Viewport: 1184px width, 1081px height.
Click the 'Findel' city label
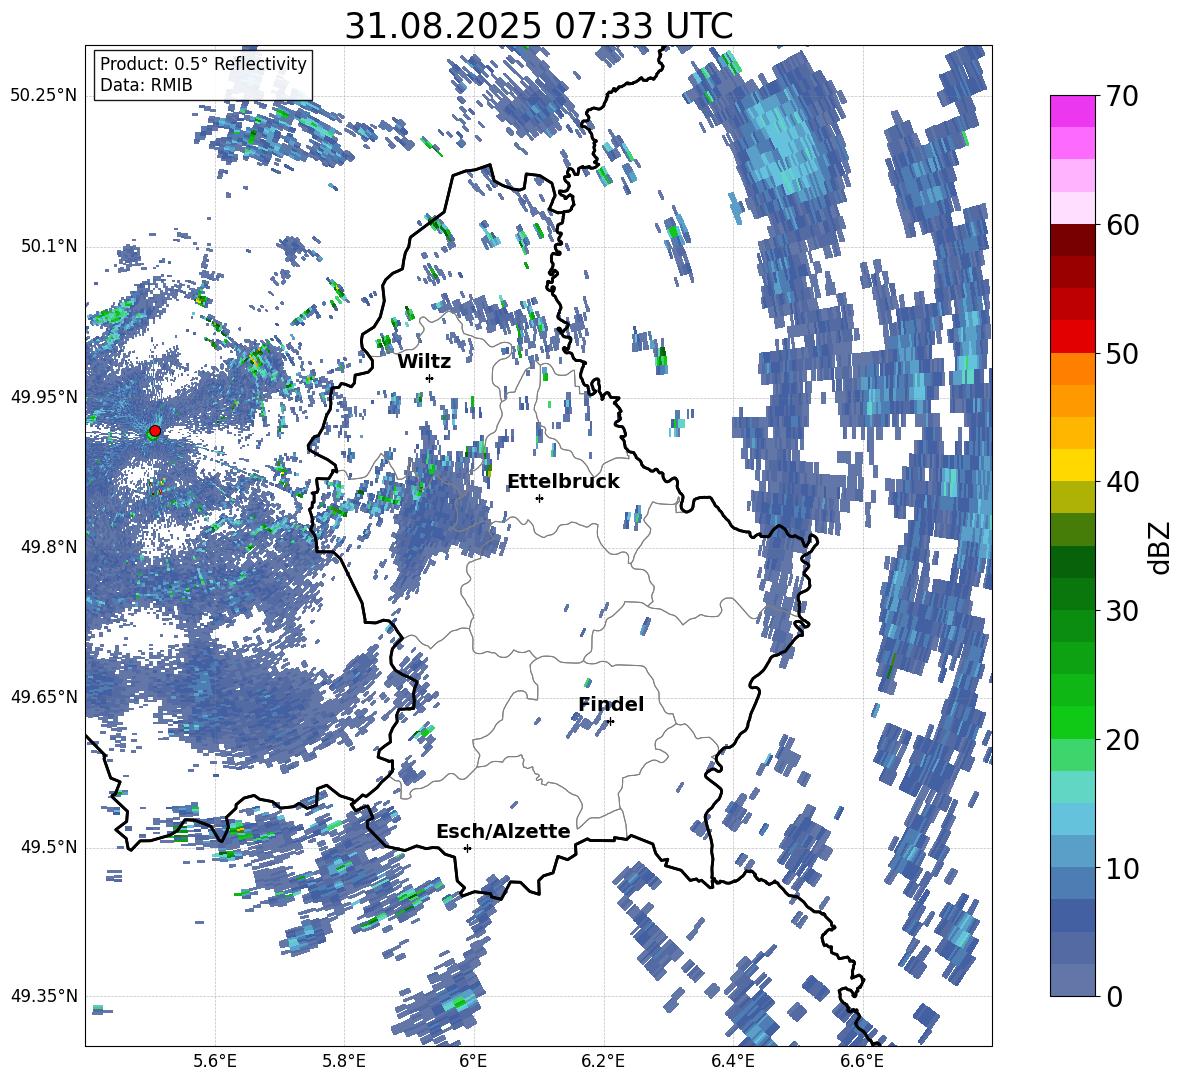pos(611,704)
